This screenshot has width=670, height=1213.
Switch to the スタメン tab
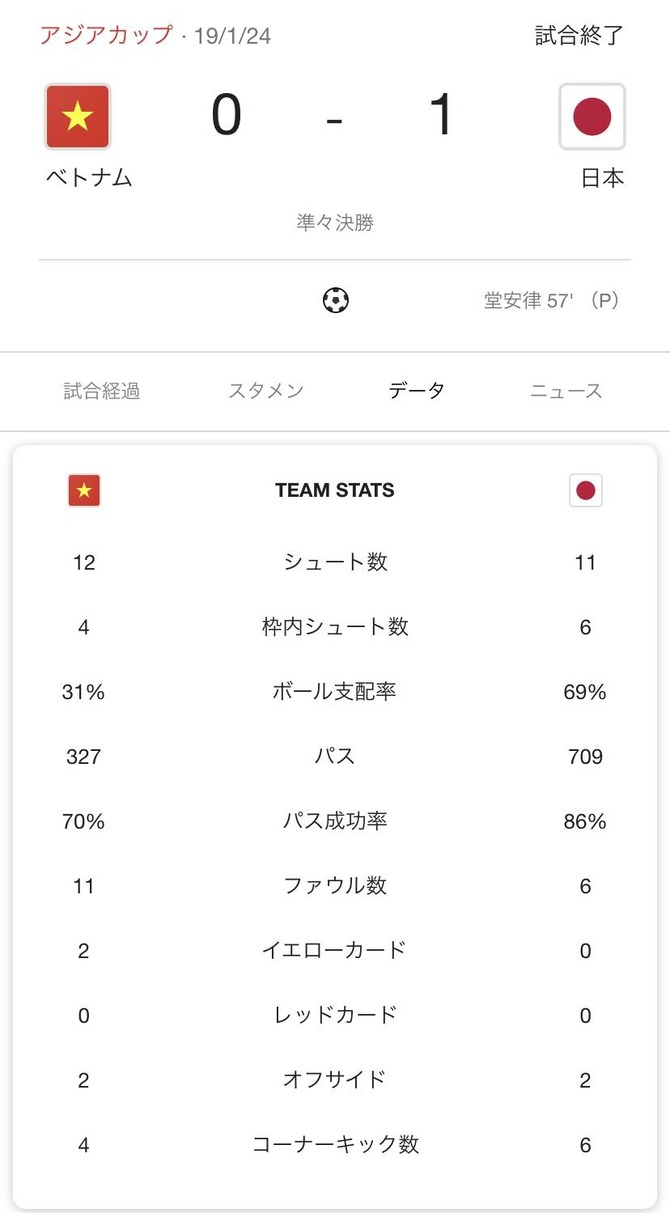tap(265, 391)
